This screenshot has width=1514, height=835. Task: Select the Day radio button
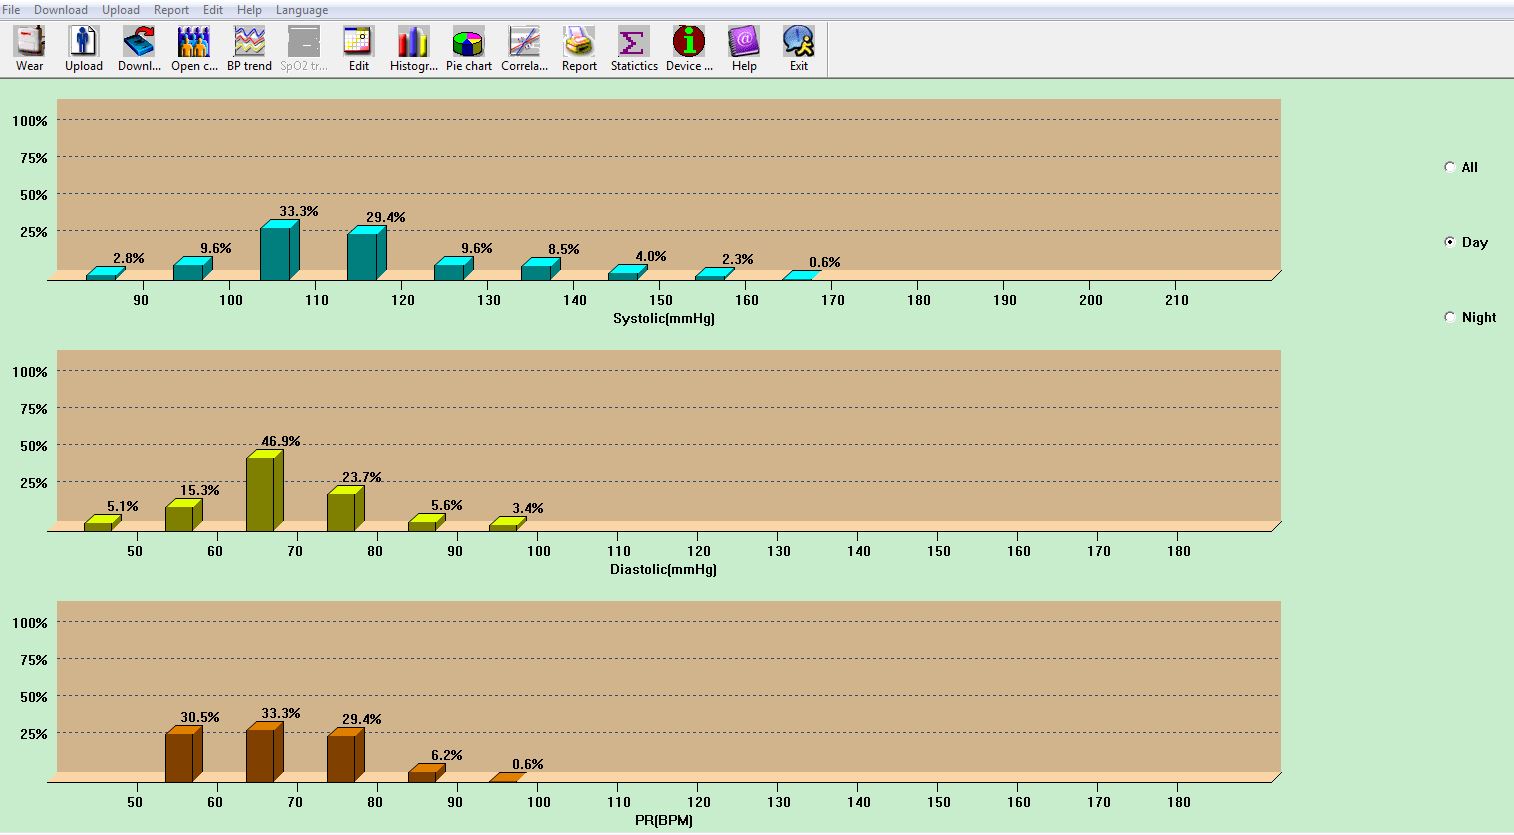click(x=1450, y=242)
